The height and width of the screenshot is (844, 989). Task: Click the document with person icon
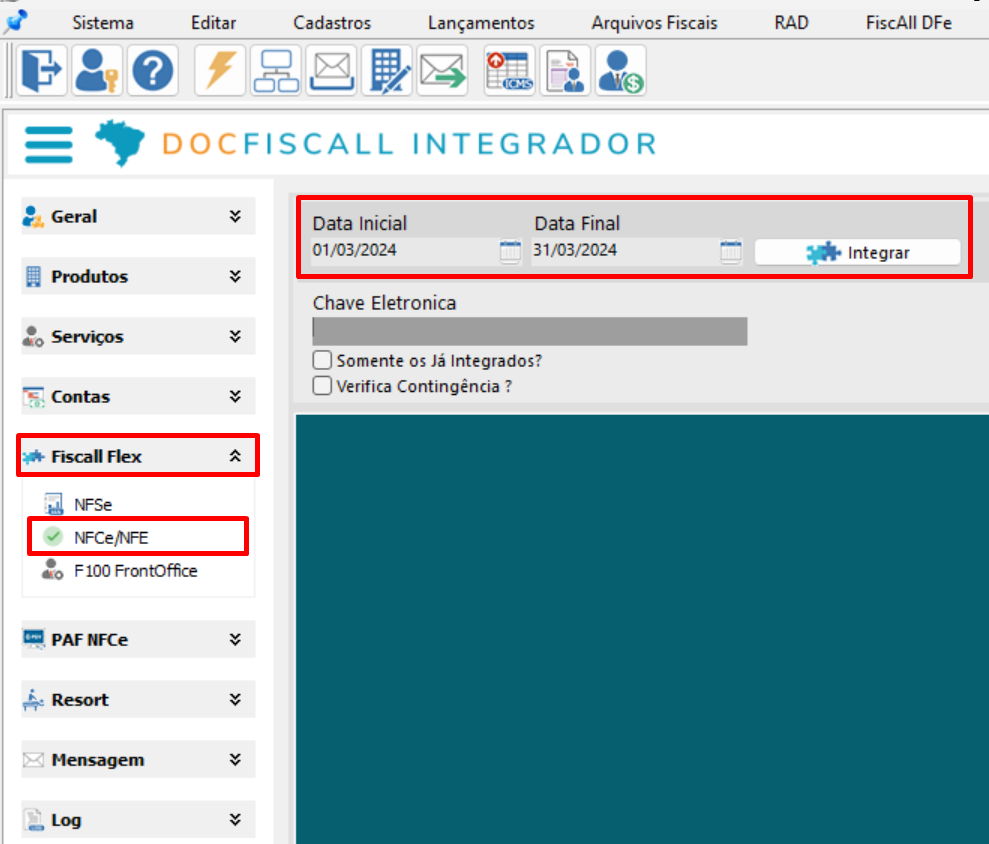(x=565, y=70)
